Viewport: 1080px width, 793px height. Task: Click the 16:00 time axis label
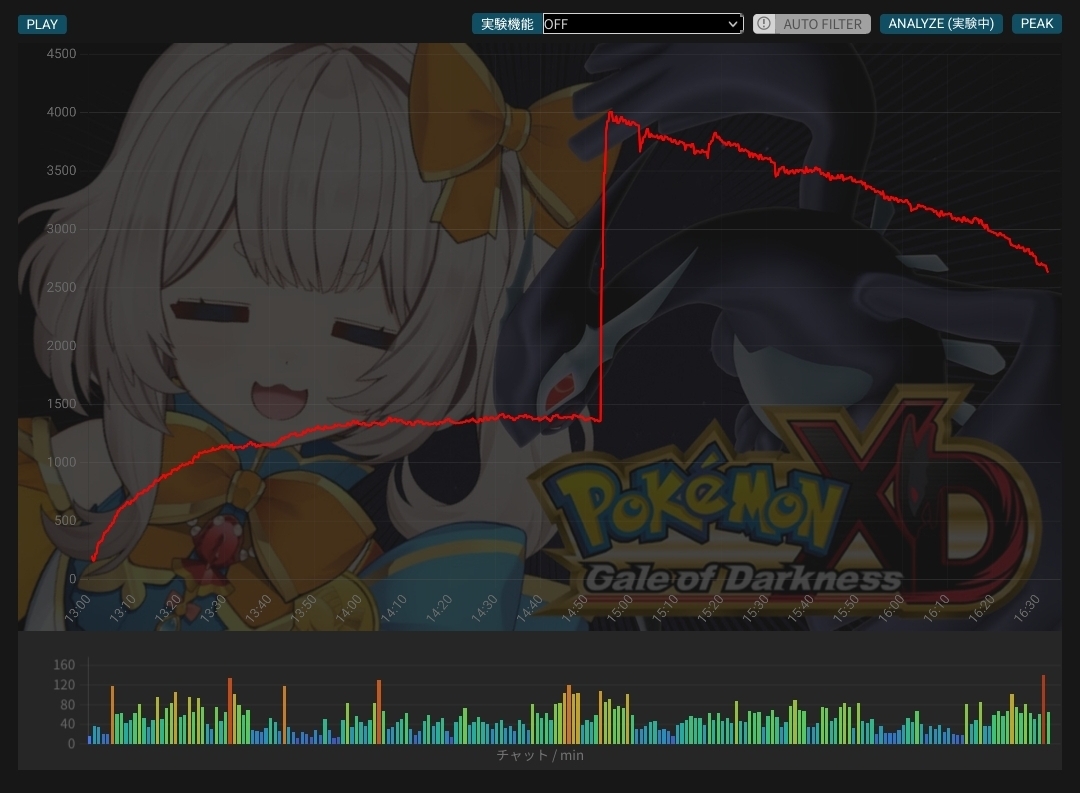(x=891, y=609)
